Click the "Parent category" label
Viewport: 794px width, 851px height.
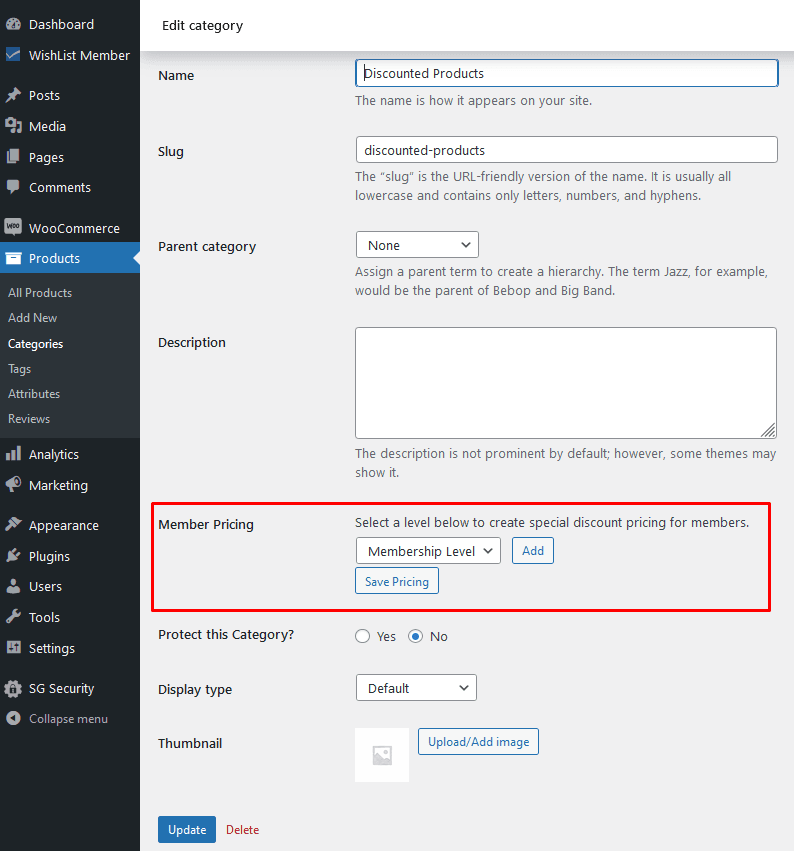click(207, 246)
